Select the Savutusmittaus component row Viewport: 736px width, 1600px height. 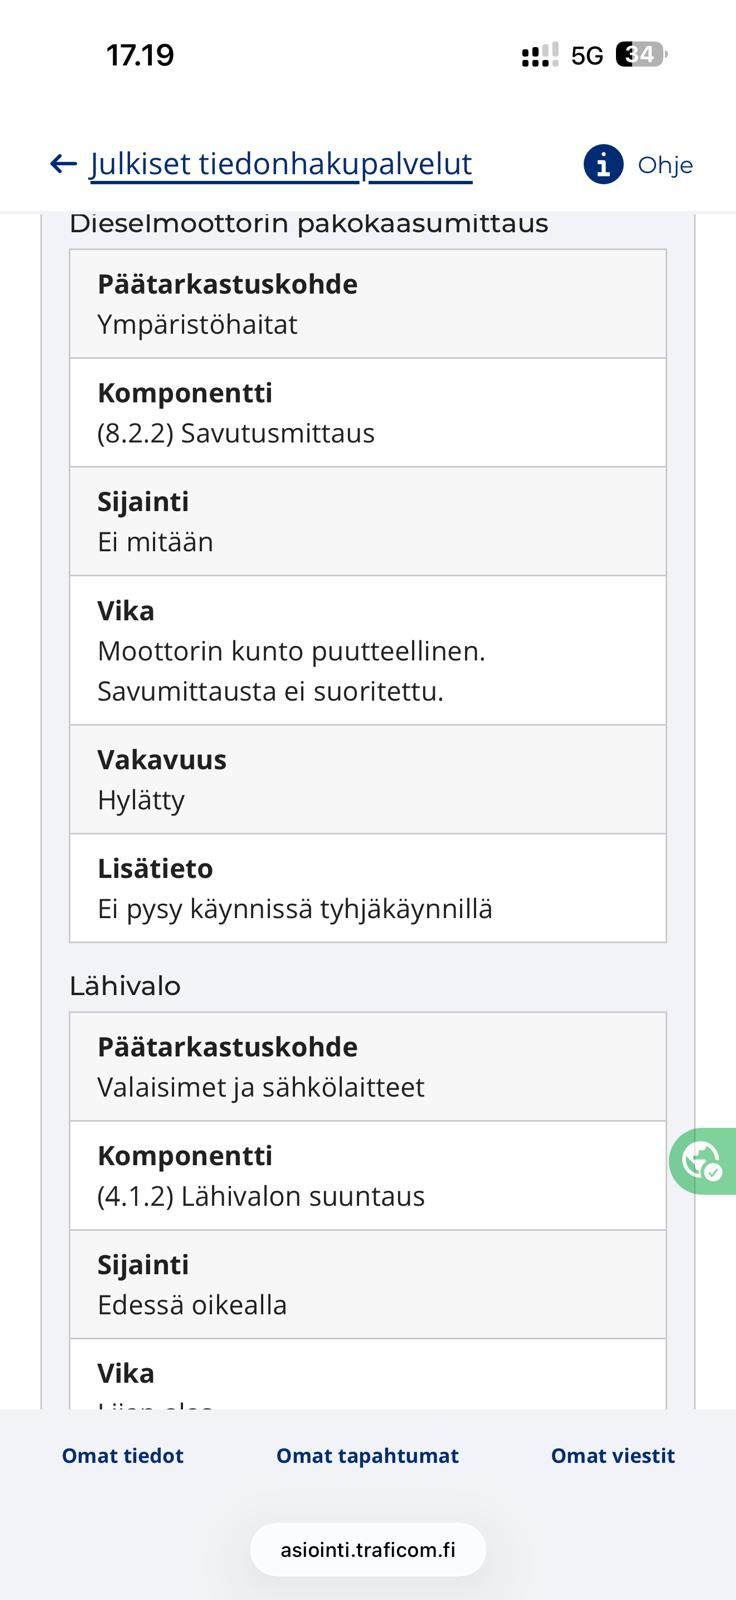[x=368, y=413]
